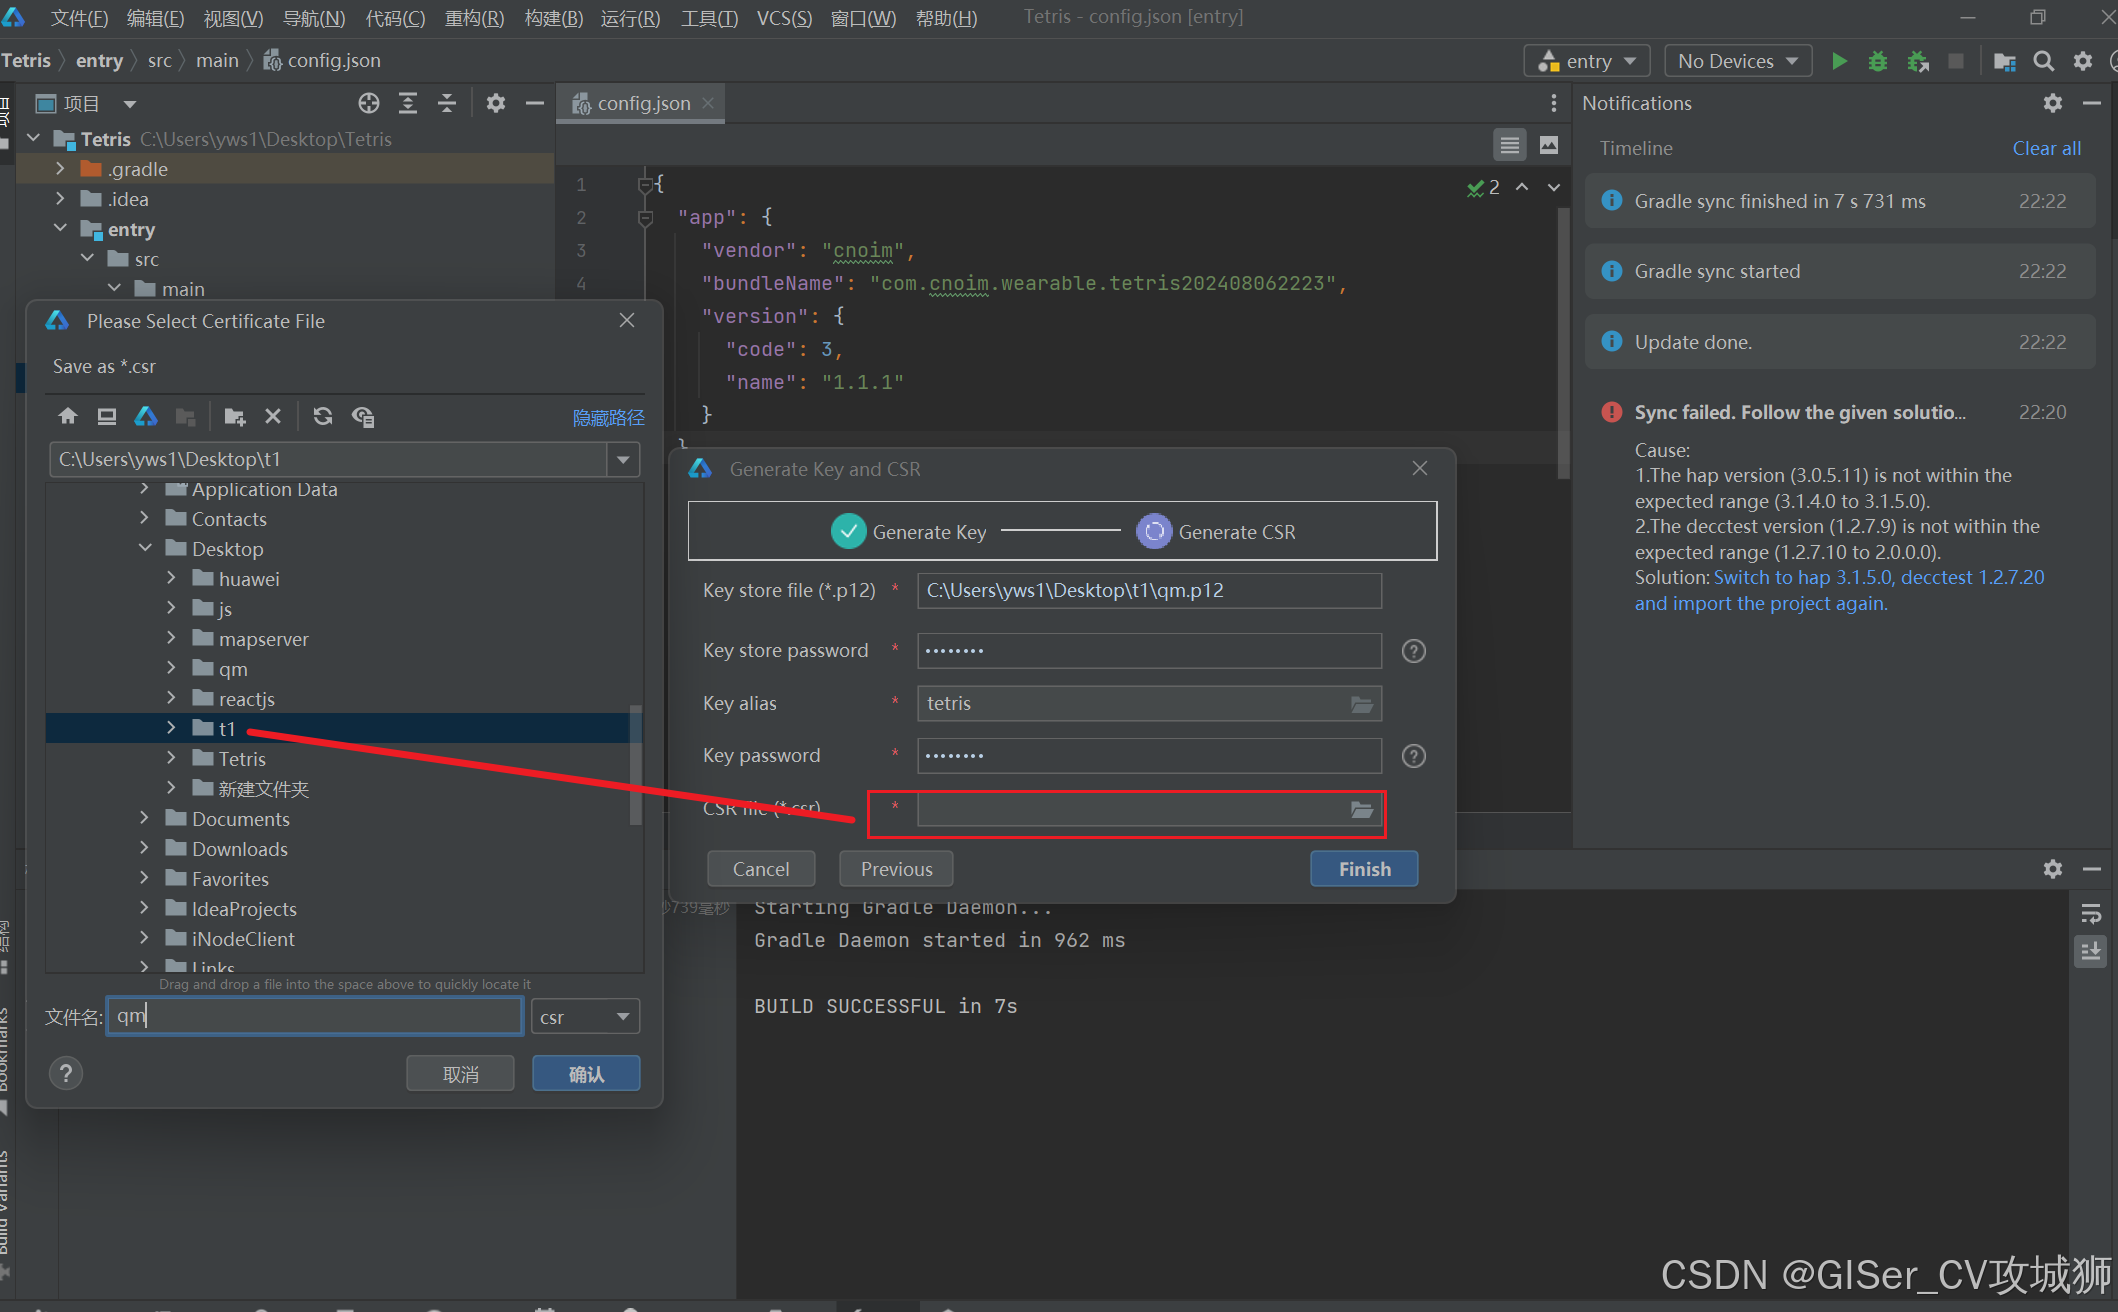Click the folder browse icon for CSR file
The image size is (2118, 1312).
(x=1359, y=808)
